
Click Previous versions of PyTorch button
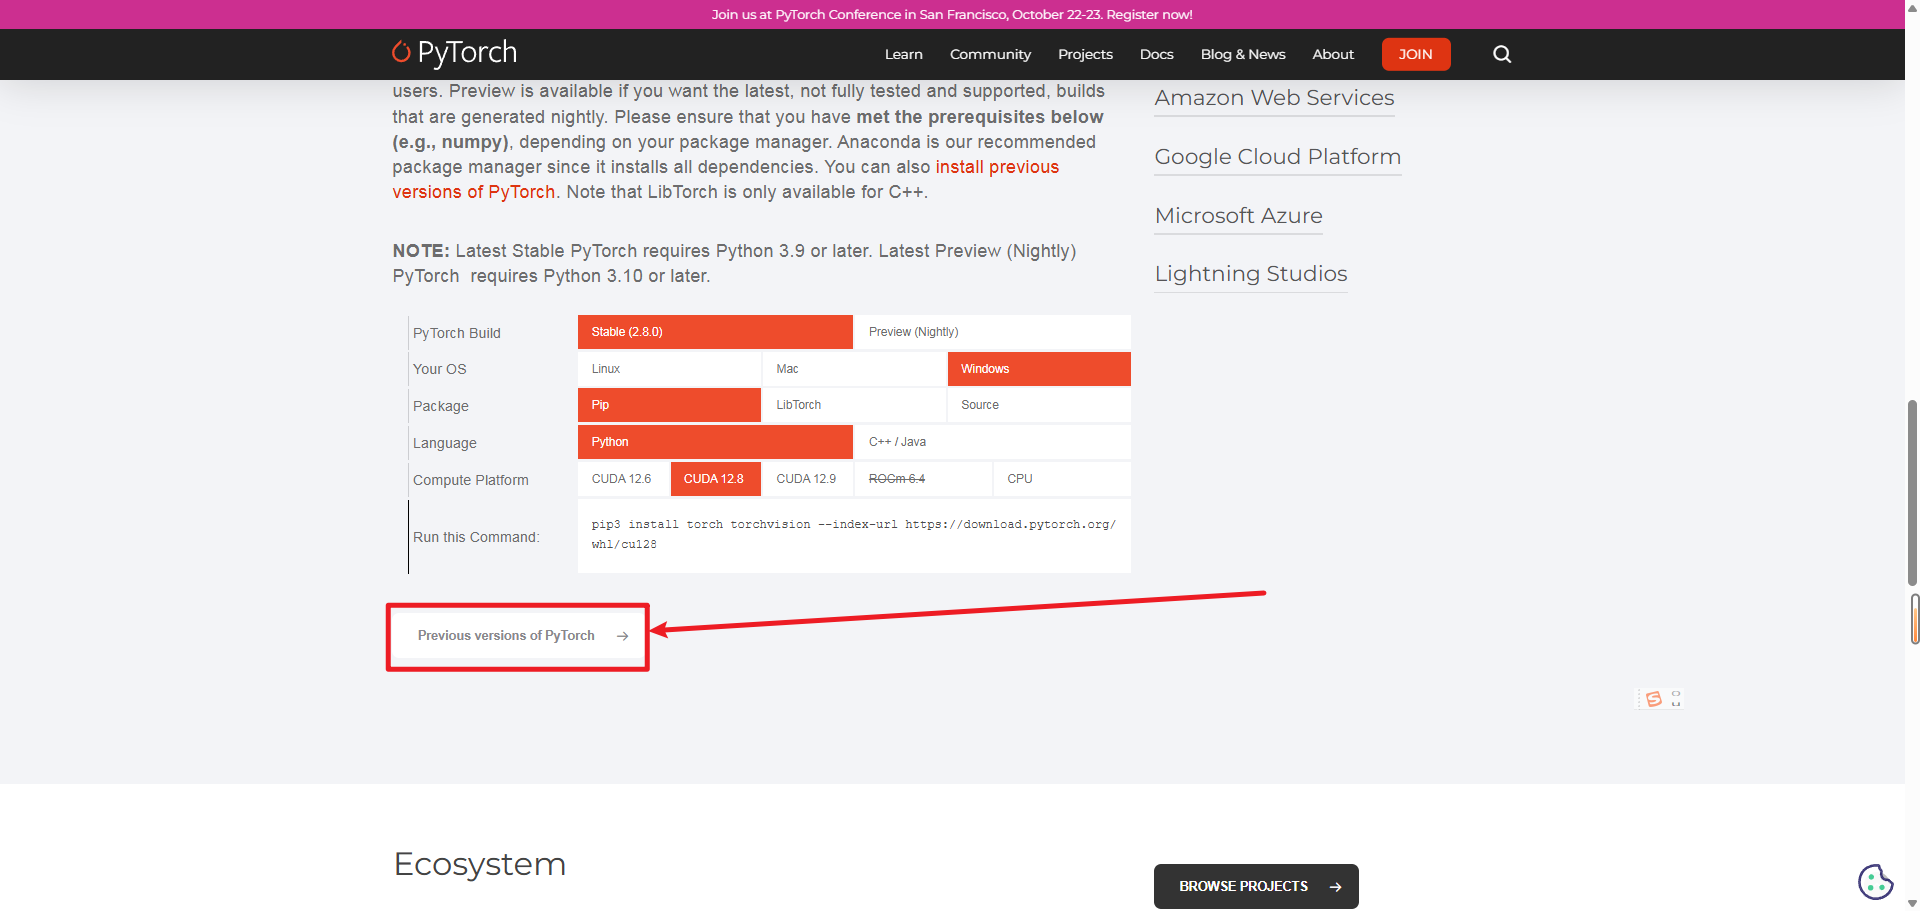pyautogui.click(x=518, y=636)
